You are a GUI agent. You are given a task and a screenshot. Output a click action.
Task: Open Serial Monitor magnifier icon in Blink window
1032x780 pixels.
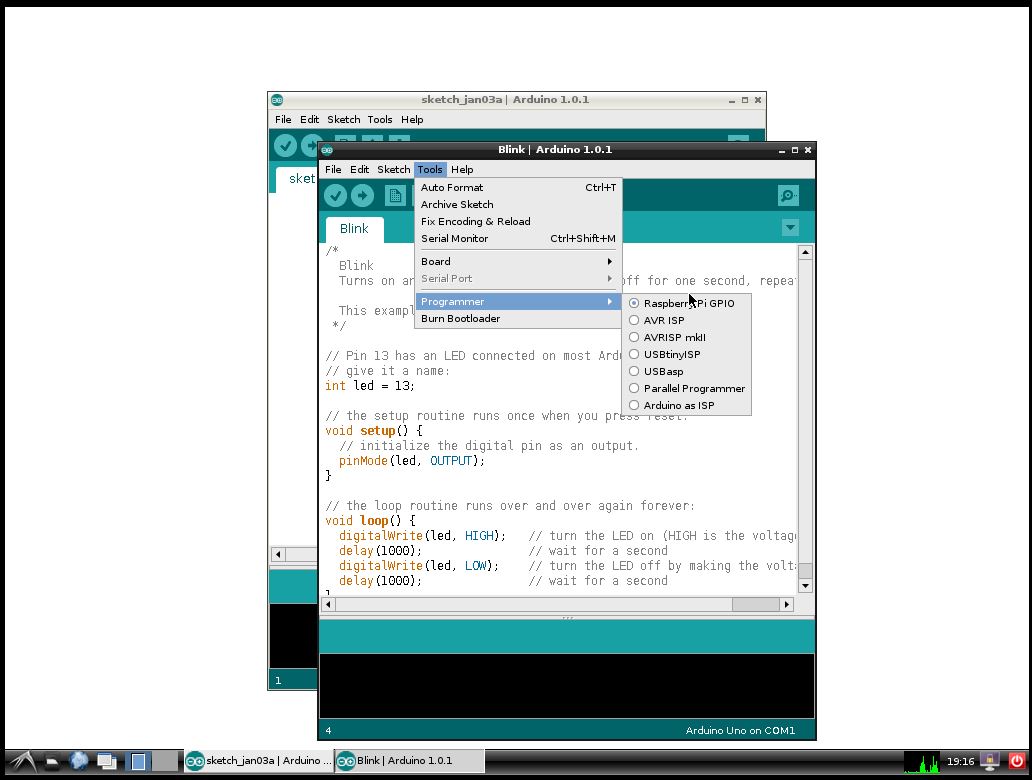(x=788, y=195)
